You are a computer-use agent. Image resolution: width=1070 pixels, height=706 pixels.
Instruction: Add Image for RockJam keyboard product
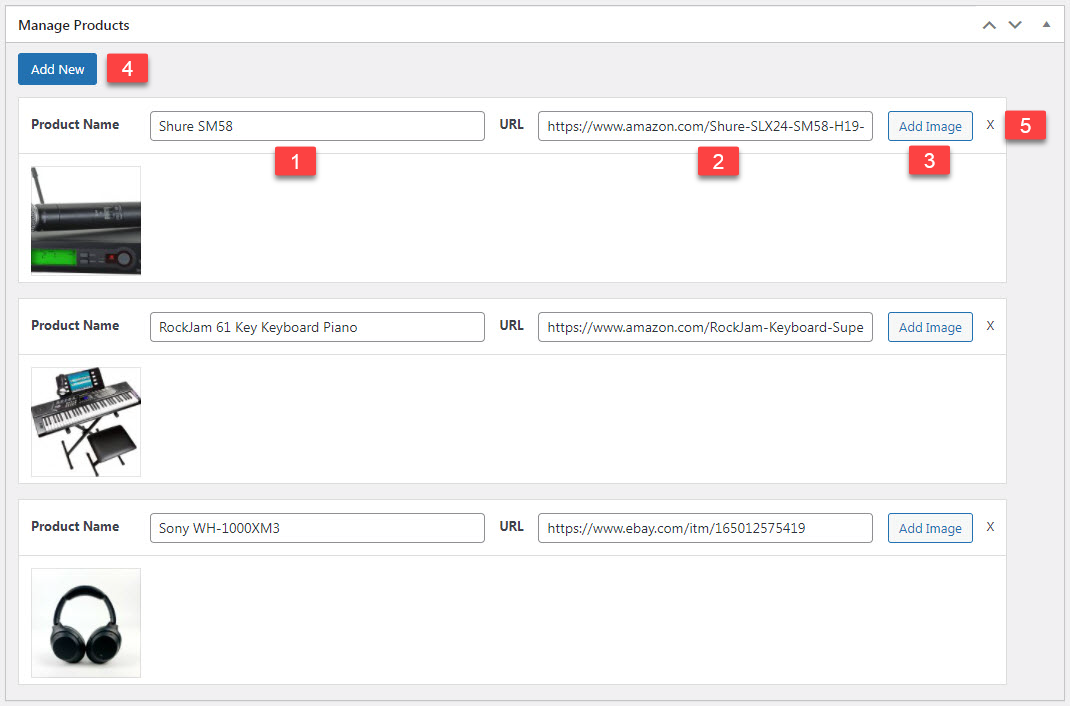coord(930,327)
